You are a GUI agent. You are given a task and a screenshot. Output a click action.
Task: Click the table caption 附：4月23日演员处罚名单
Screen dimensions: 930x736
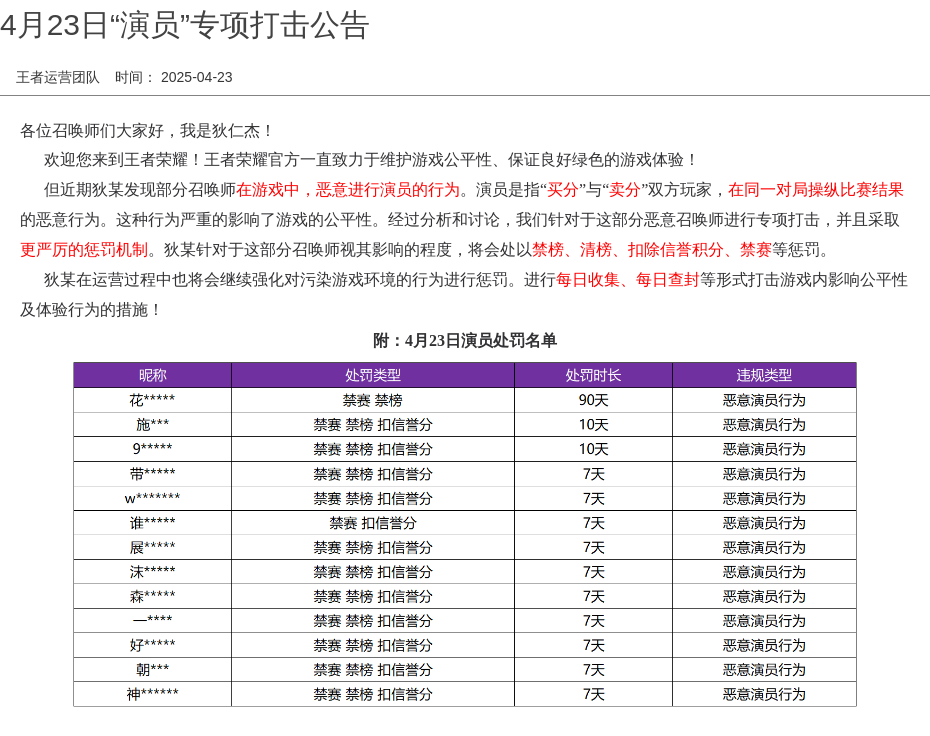click(465, 340)
